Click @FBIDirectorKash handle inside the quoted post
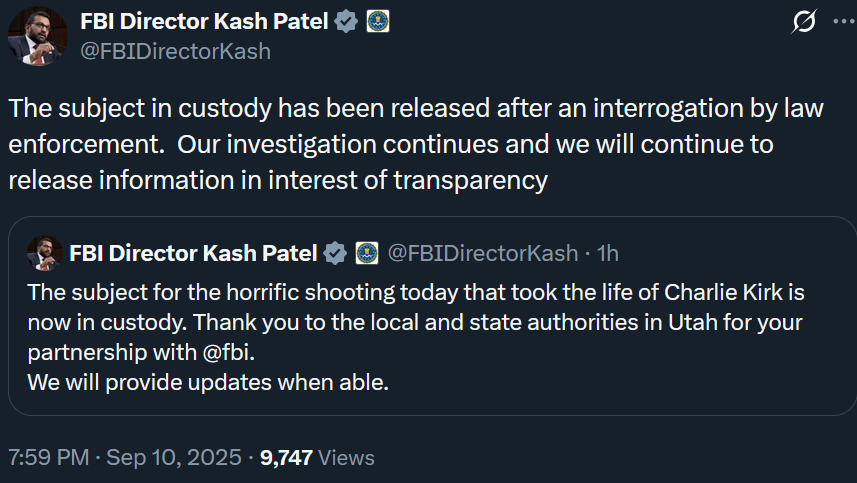Image resolution: width=857 pixels, height=483 pixels. coord(482,253)
